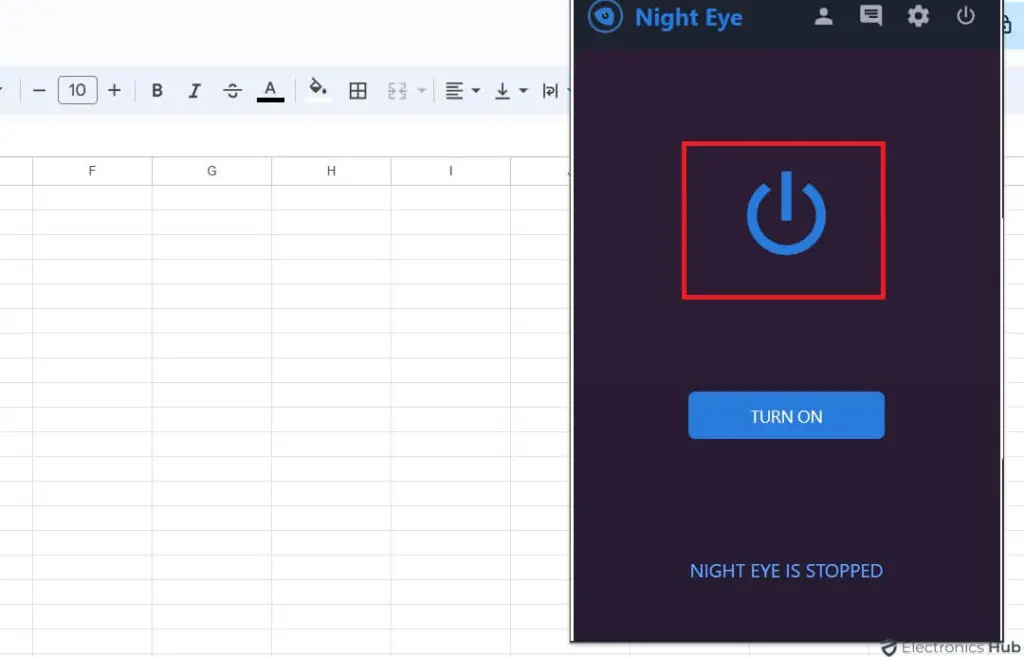The height and width of the screenshot is (657, 1024).
Task: Select column F header
Action: (x=92, y=171)
